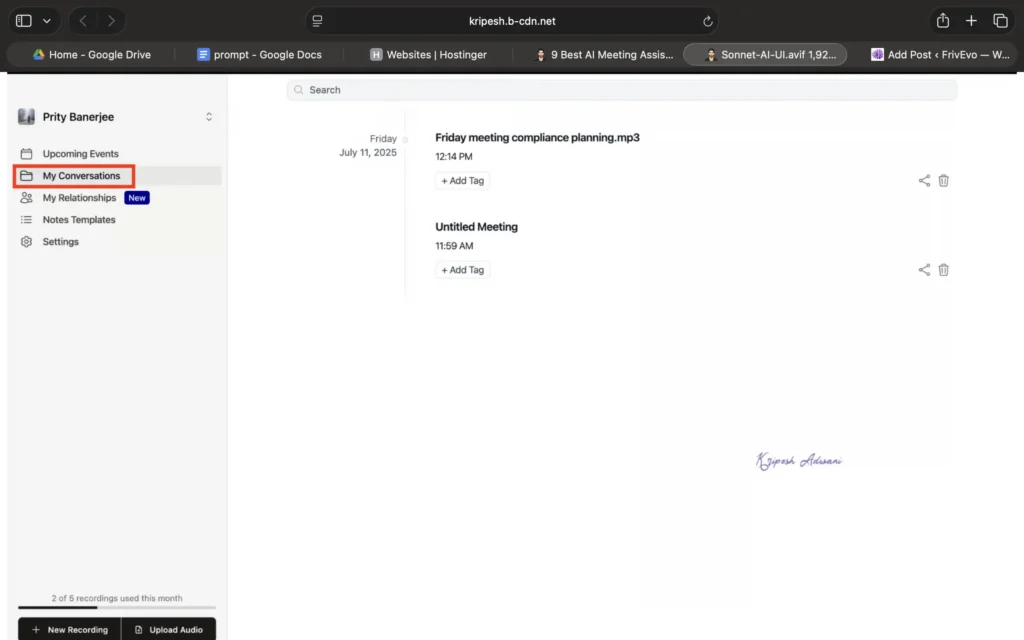Open Notes Templates page
Image resolution: width=1024 pixels, height=640 pixels.
point(79,220)
